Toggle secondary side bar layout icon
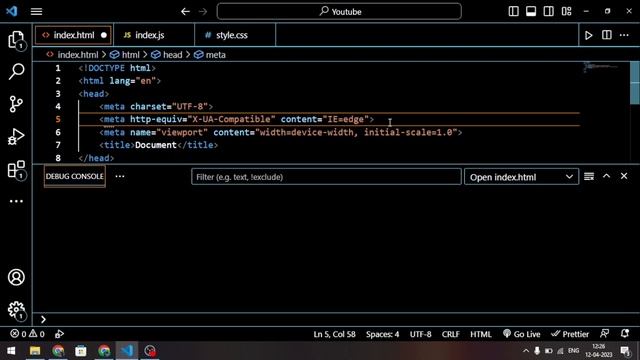 549,11
